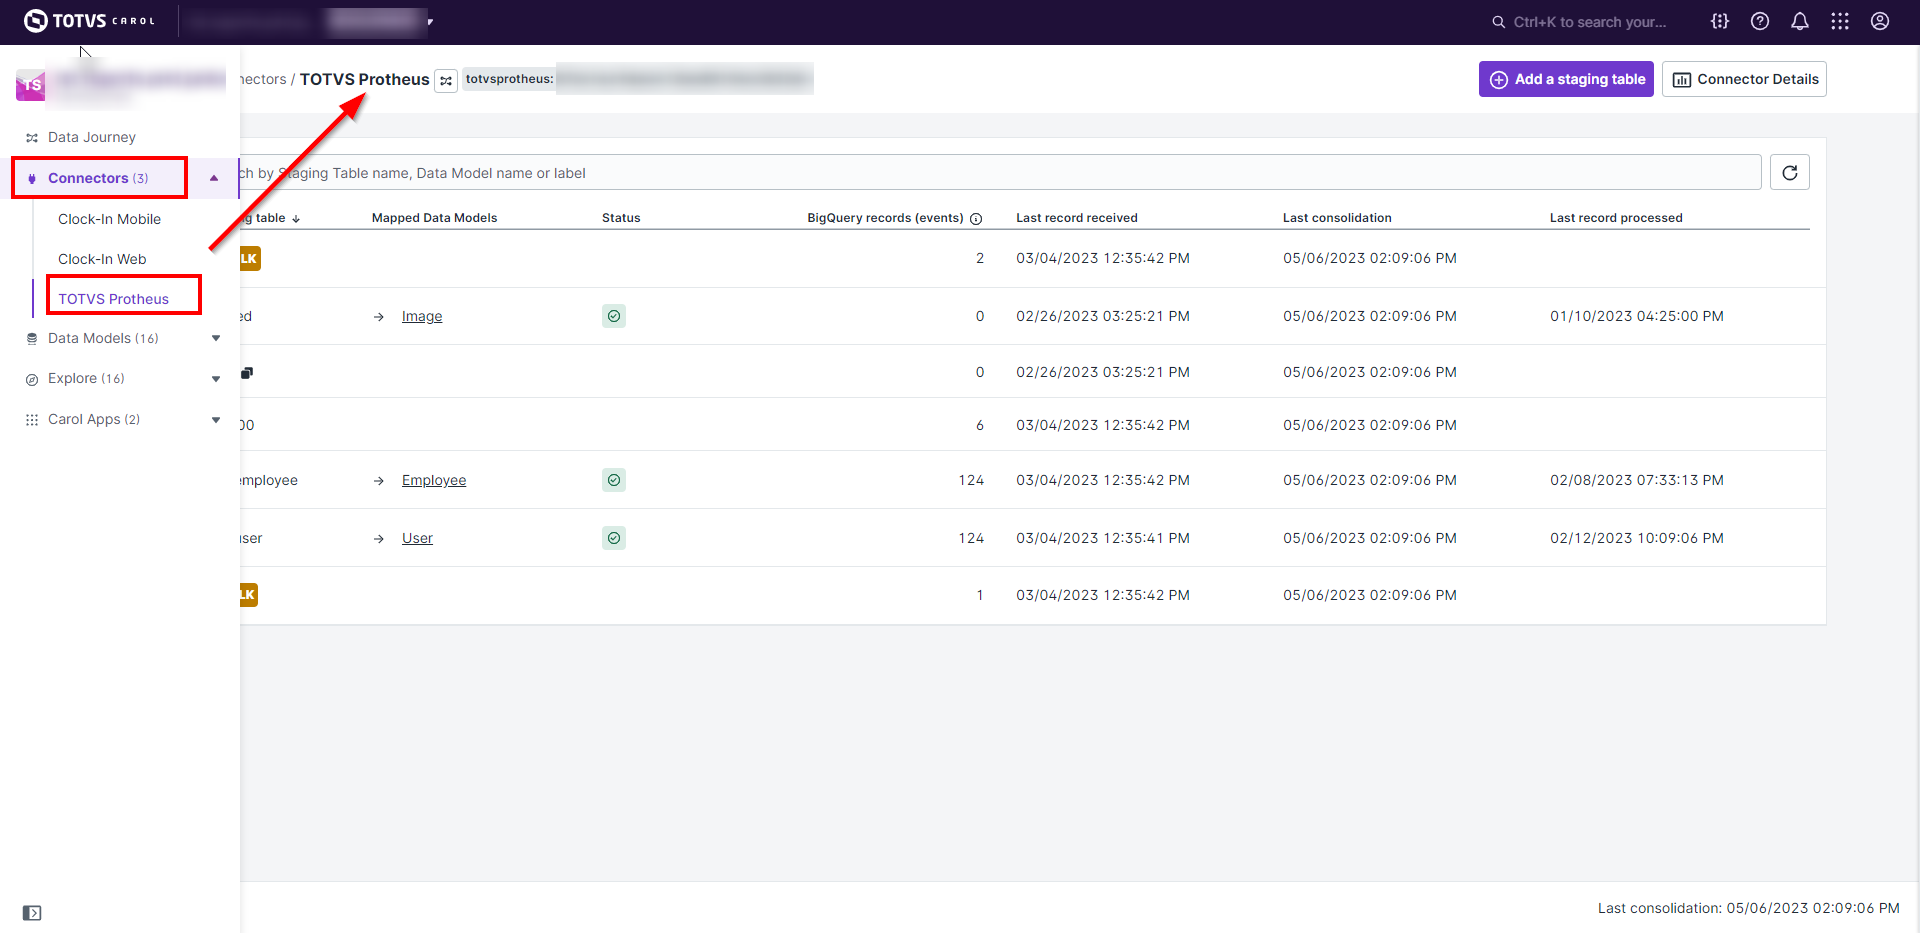The width and height of the screenshot is (1920, 933).
Task: Open the notifications bell
Action: pos(1800,21)
